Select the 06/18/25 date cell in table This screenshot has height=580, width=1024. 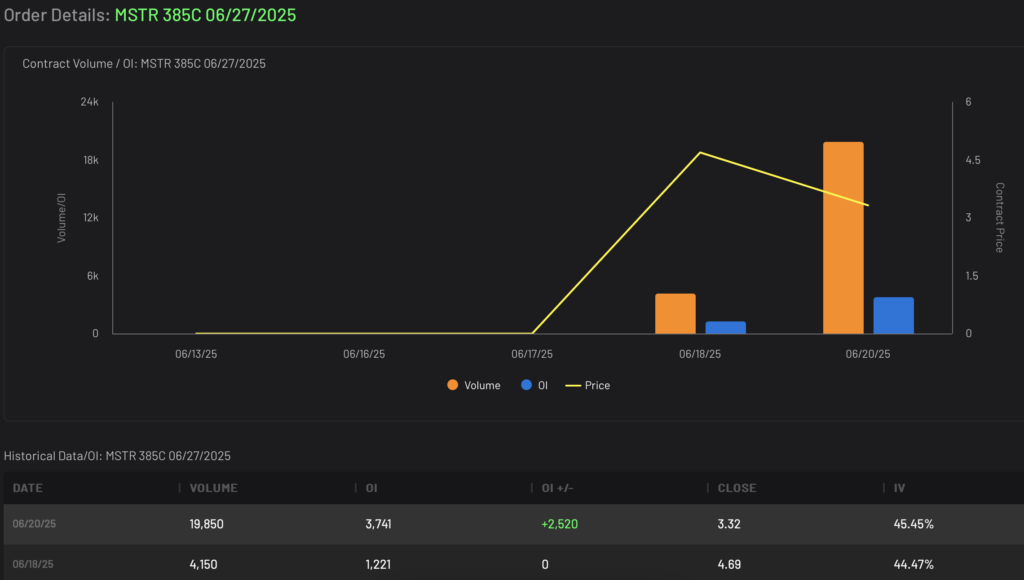coord(33,564)
